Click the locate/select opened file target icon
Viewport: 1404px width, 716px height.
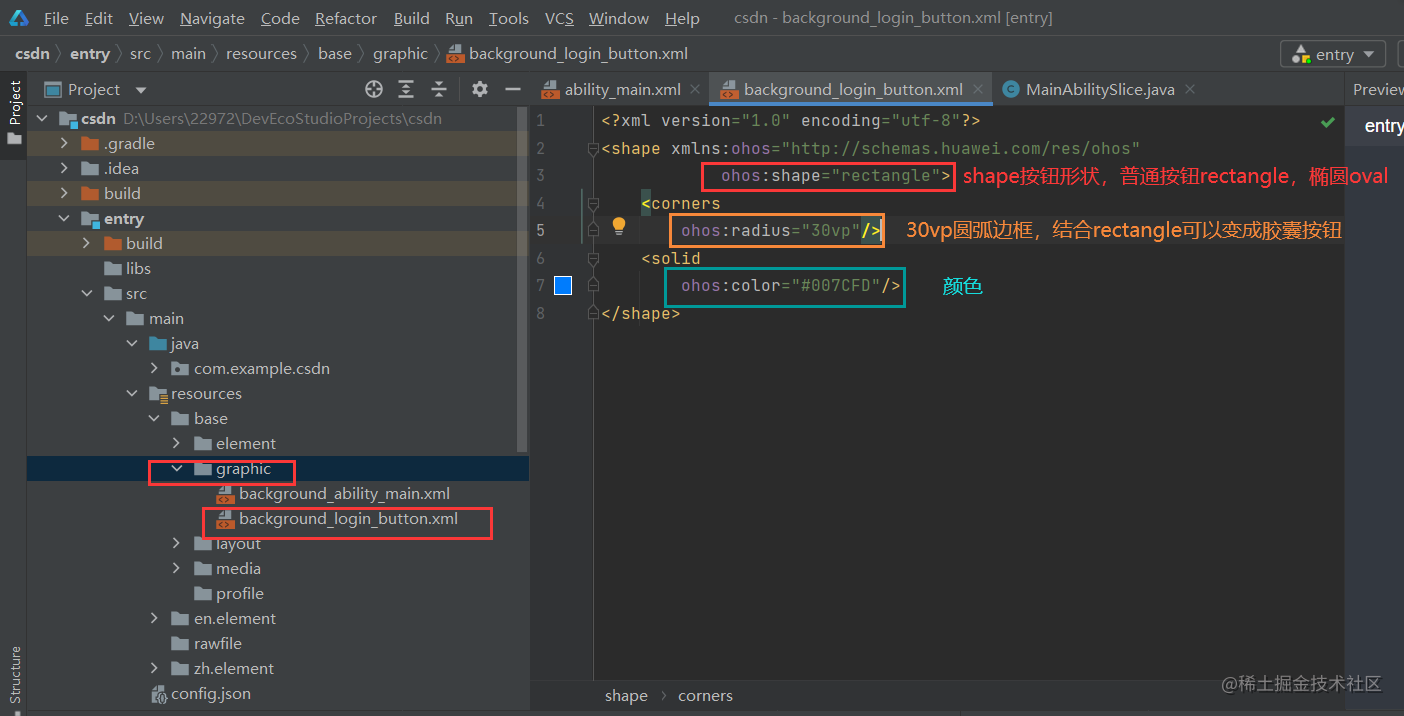374,89
